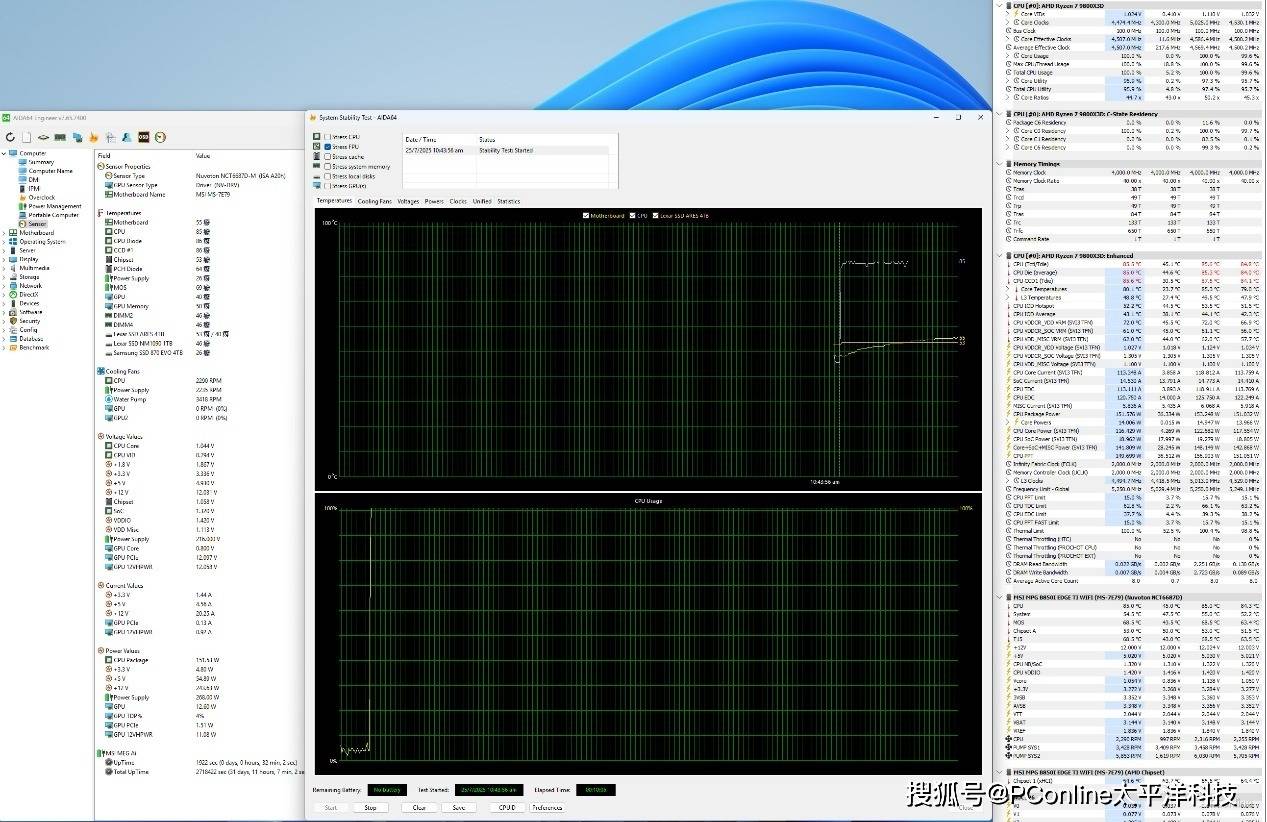
Task: Enable Stress cache checkbox
Action: 327,157
